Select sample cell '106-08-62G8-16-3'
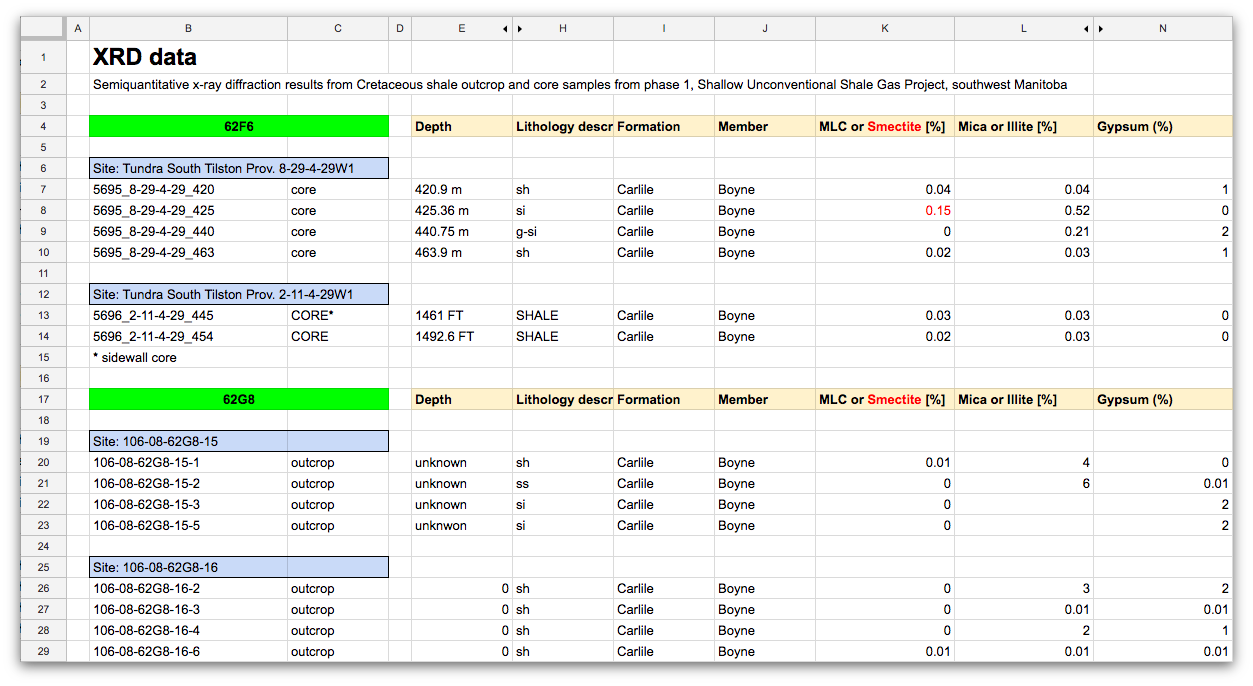Screen dimensions: 1253x686 coord(188,610)
